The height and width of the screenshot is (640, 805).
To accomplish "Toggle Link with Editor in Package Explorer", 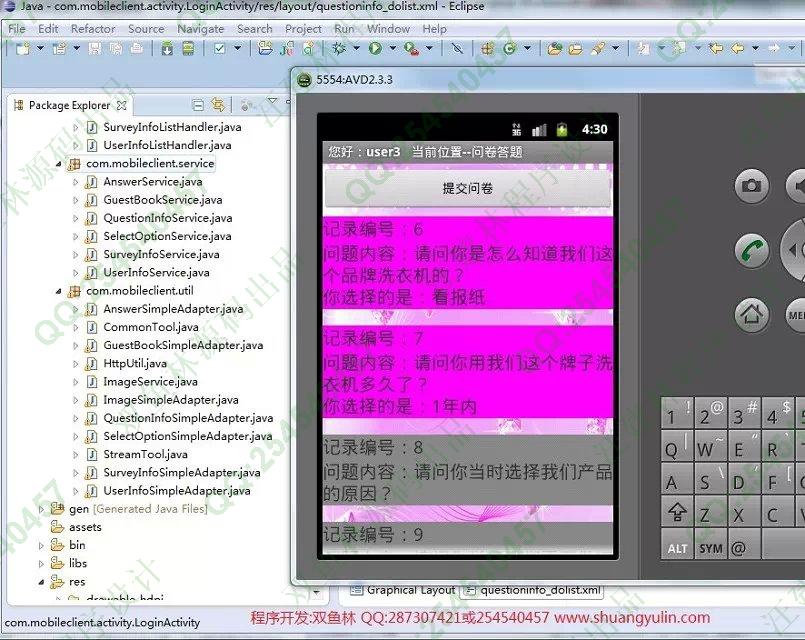I will (217, 105).
